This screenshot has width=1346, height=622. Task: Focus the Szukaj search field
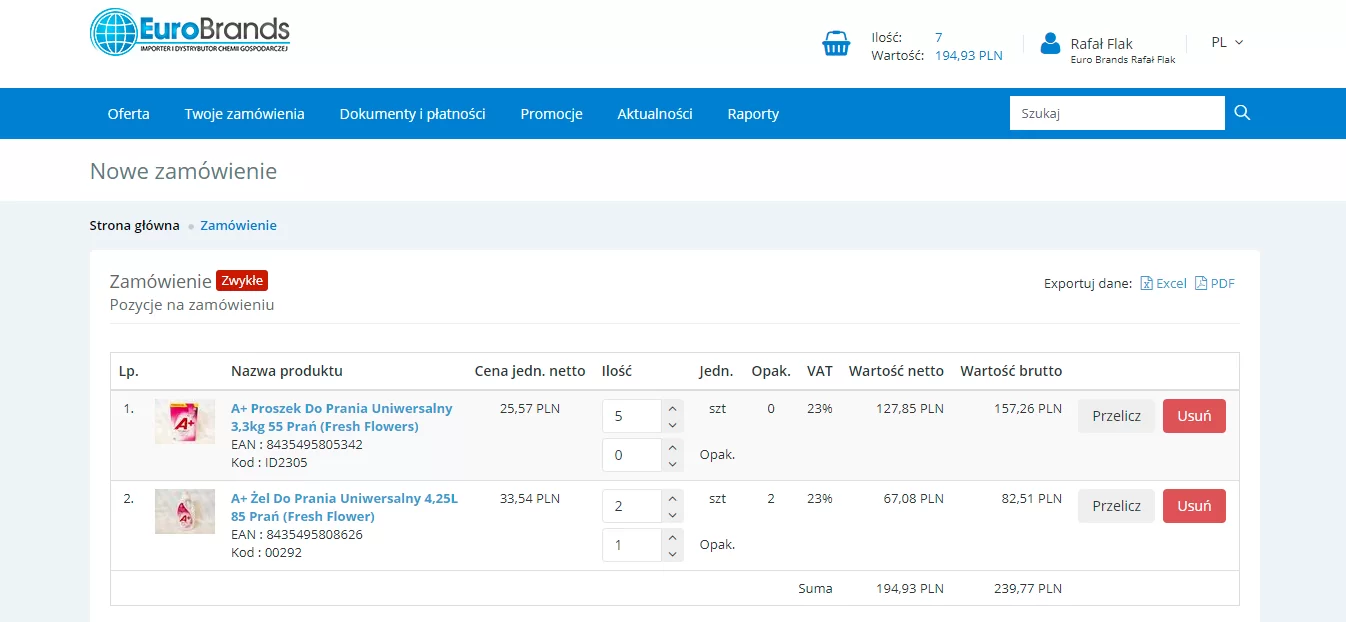[x=1117, y=113]
